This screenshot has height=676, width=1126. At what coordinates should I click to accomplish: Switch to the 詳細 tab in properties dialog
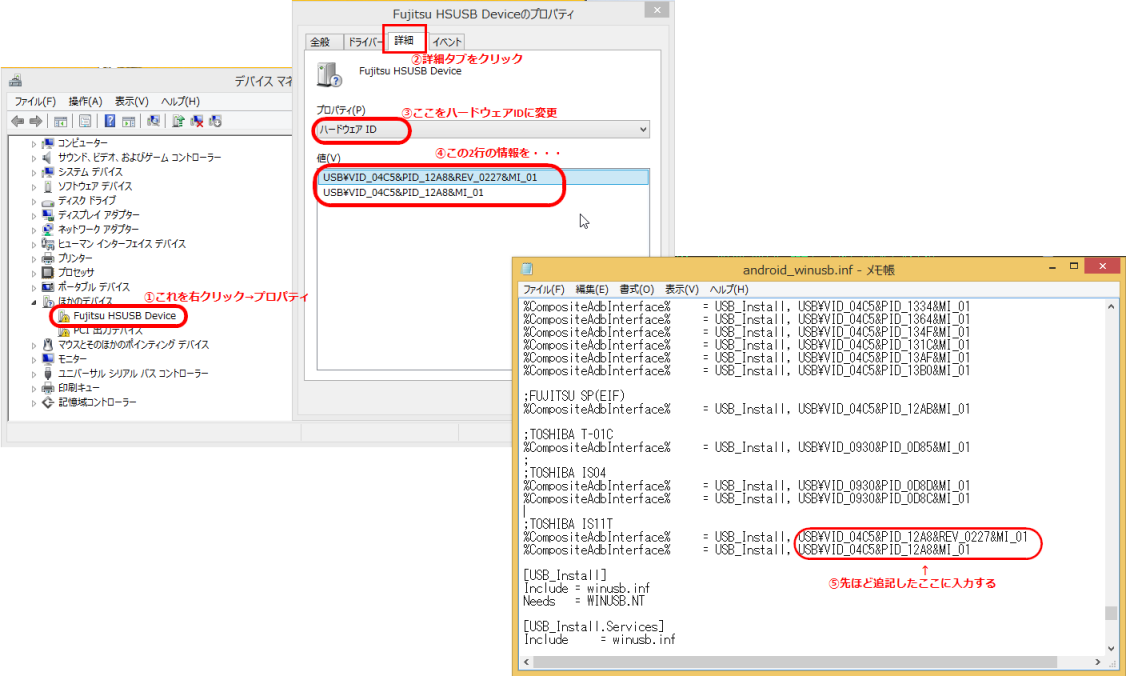click(x=404, y=40)
